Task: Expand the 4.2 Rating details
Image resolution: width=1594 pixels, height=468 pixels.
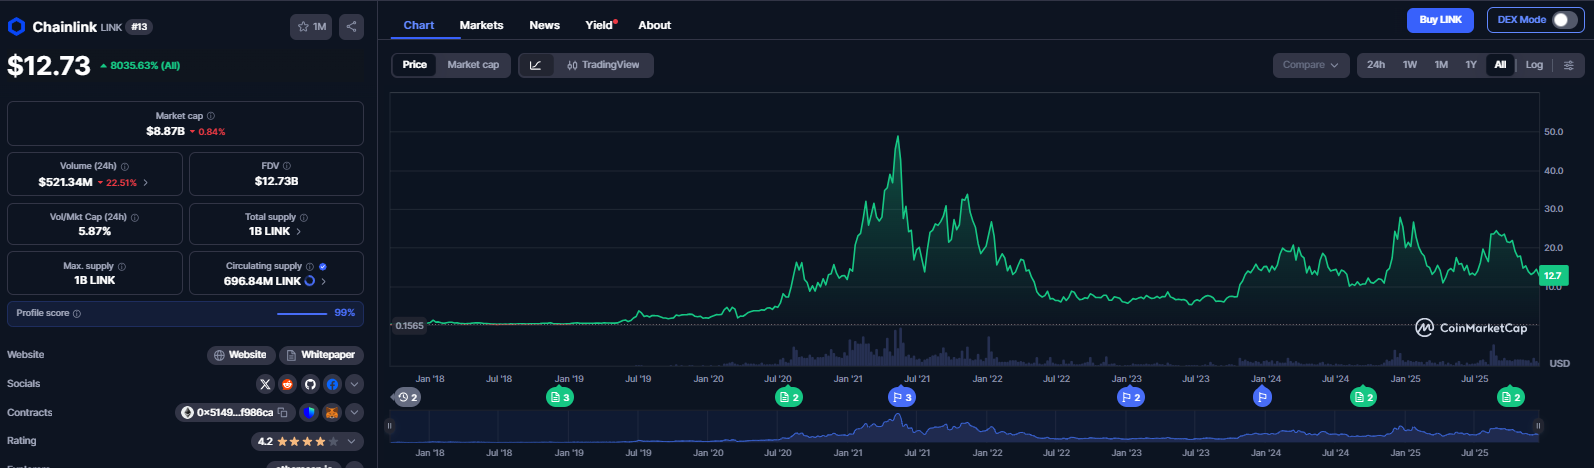Action: pyautogui.click(x=353, y=441)
